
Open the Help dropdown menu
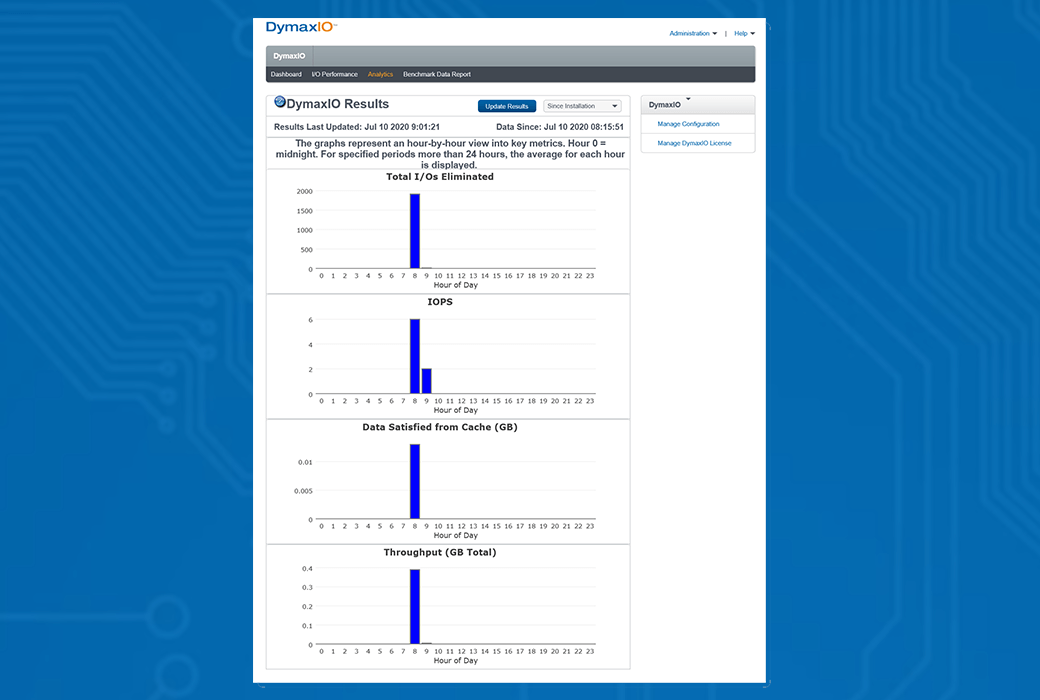point(744,34)
